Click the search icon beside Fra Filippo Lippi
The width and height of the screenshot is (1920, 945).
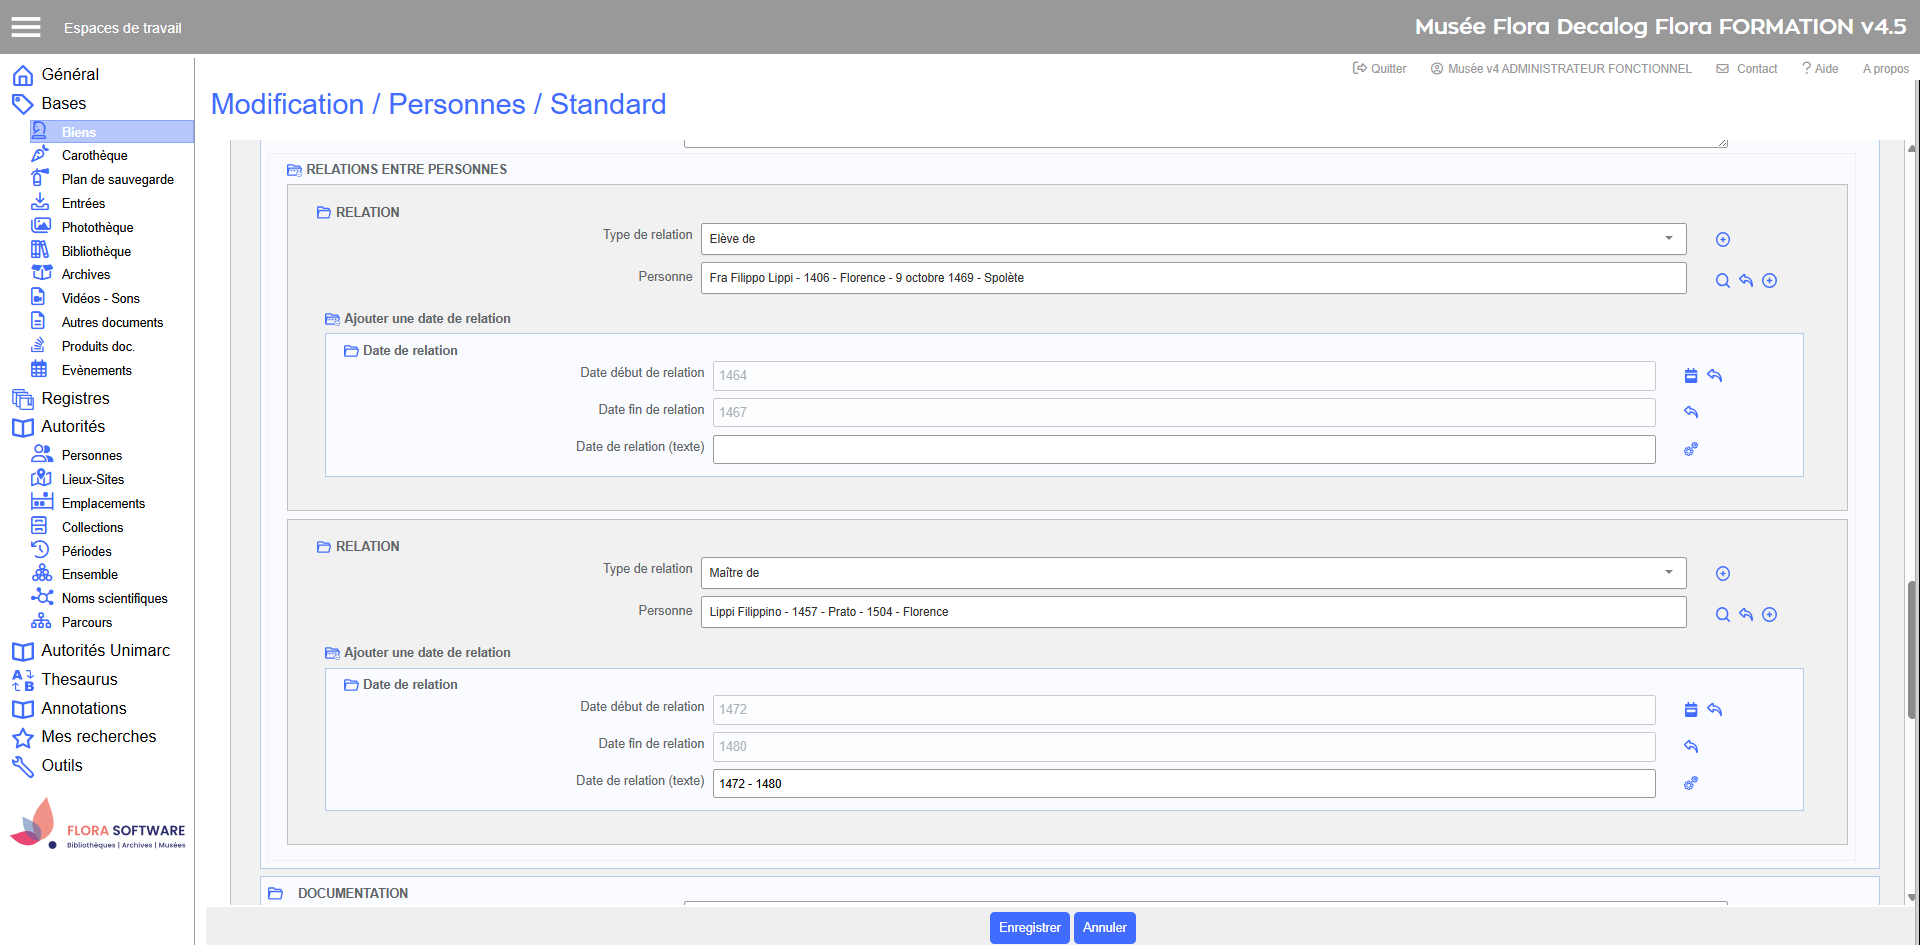coord(1722,281)
